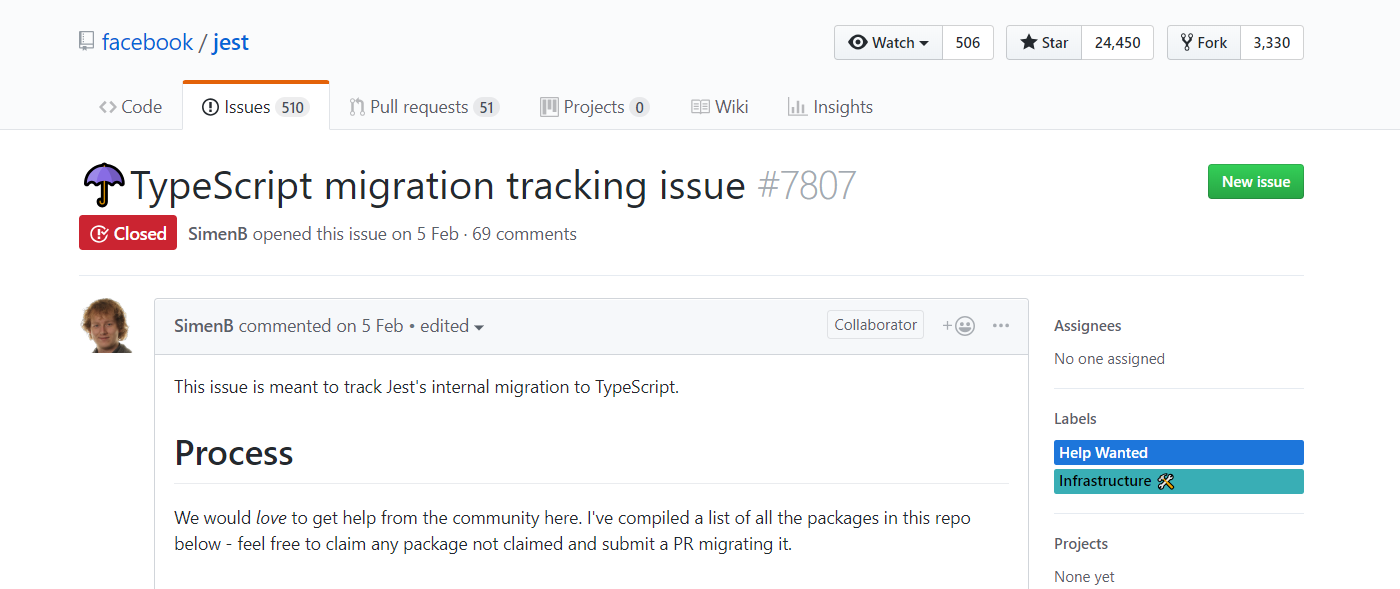Click the Infrastructure label
The width and height of the screenshot is (1400, 589).
(1179, 481)
